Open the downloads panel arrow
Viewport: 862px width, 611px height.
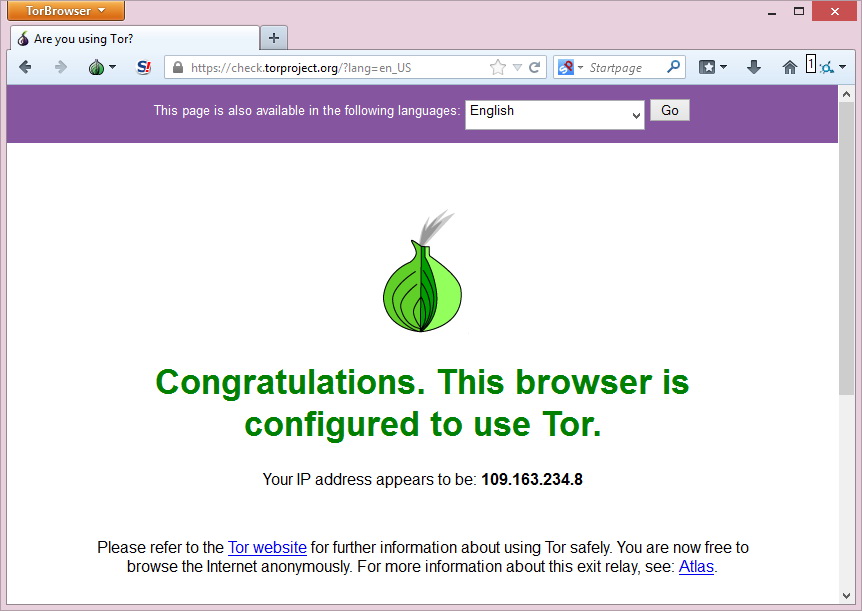coord(754,68)
